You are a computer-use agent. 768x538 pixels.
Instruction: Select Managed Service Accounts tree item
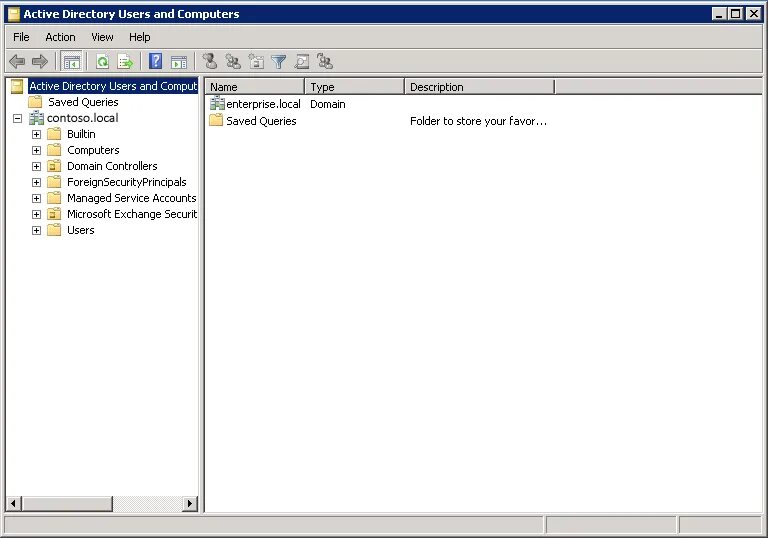(132, 198)
